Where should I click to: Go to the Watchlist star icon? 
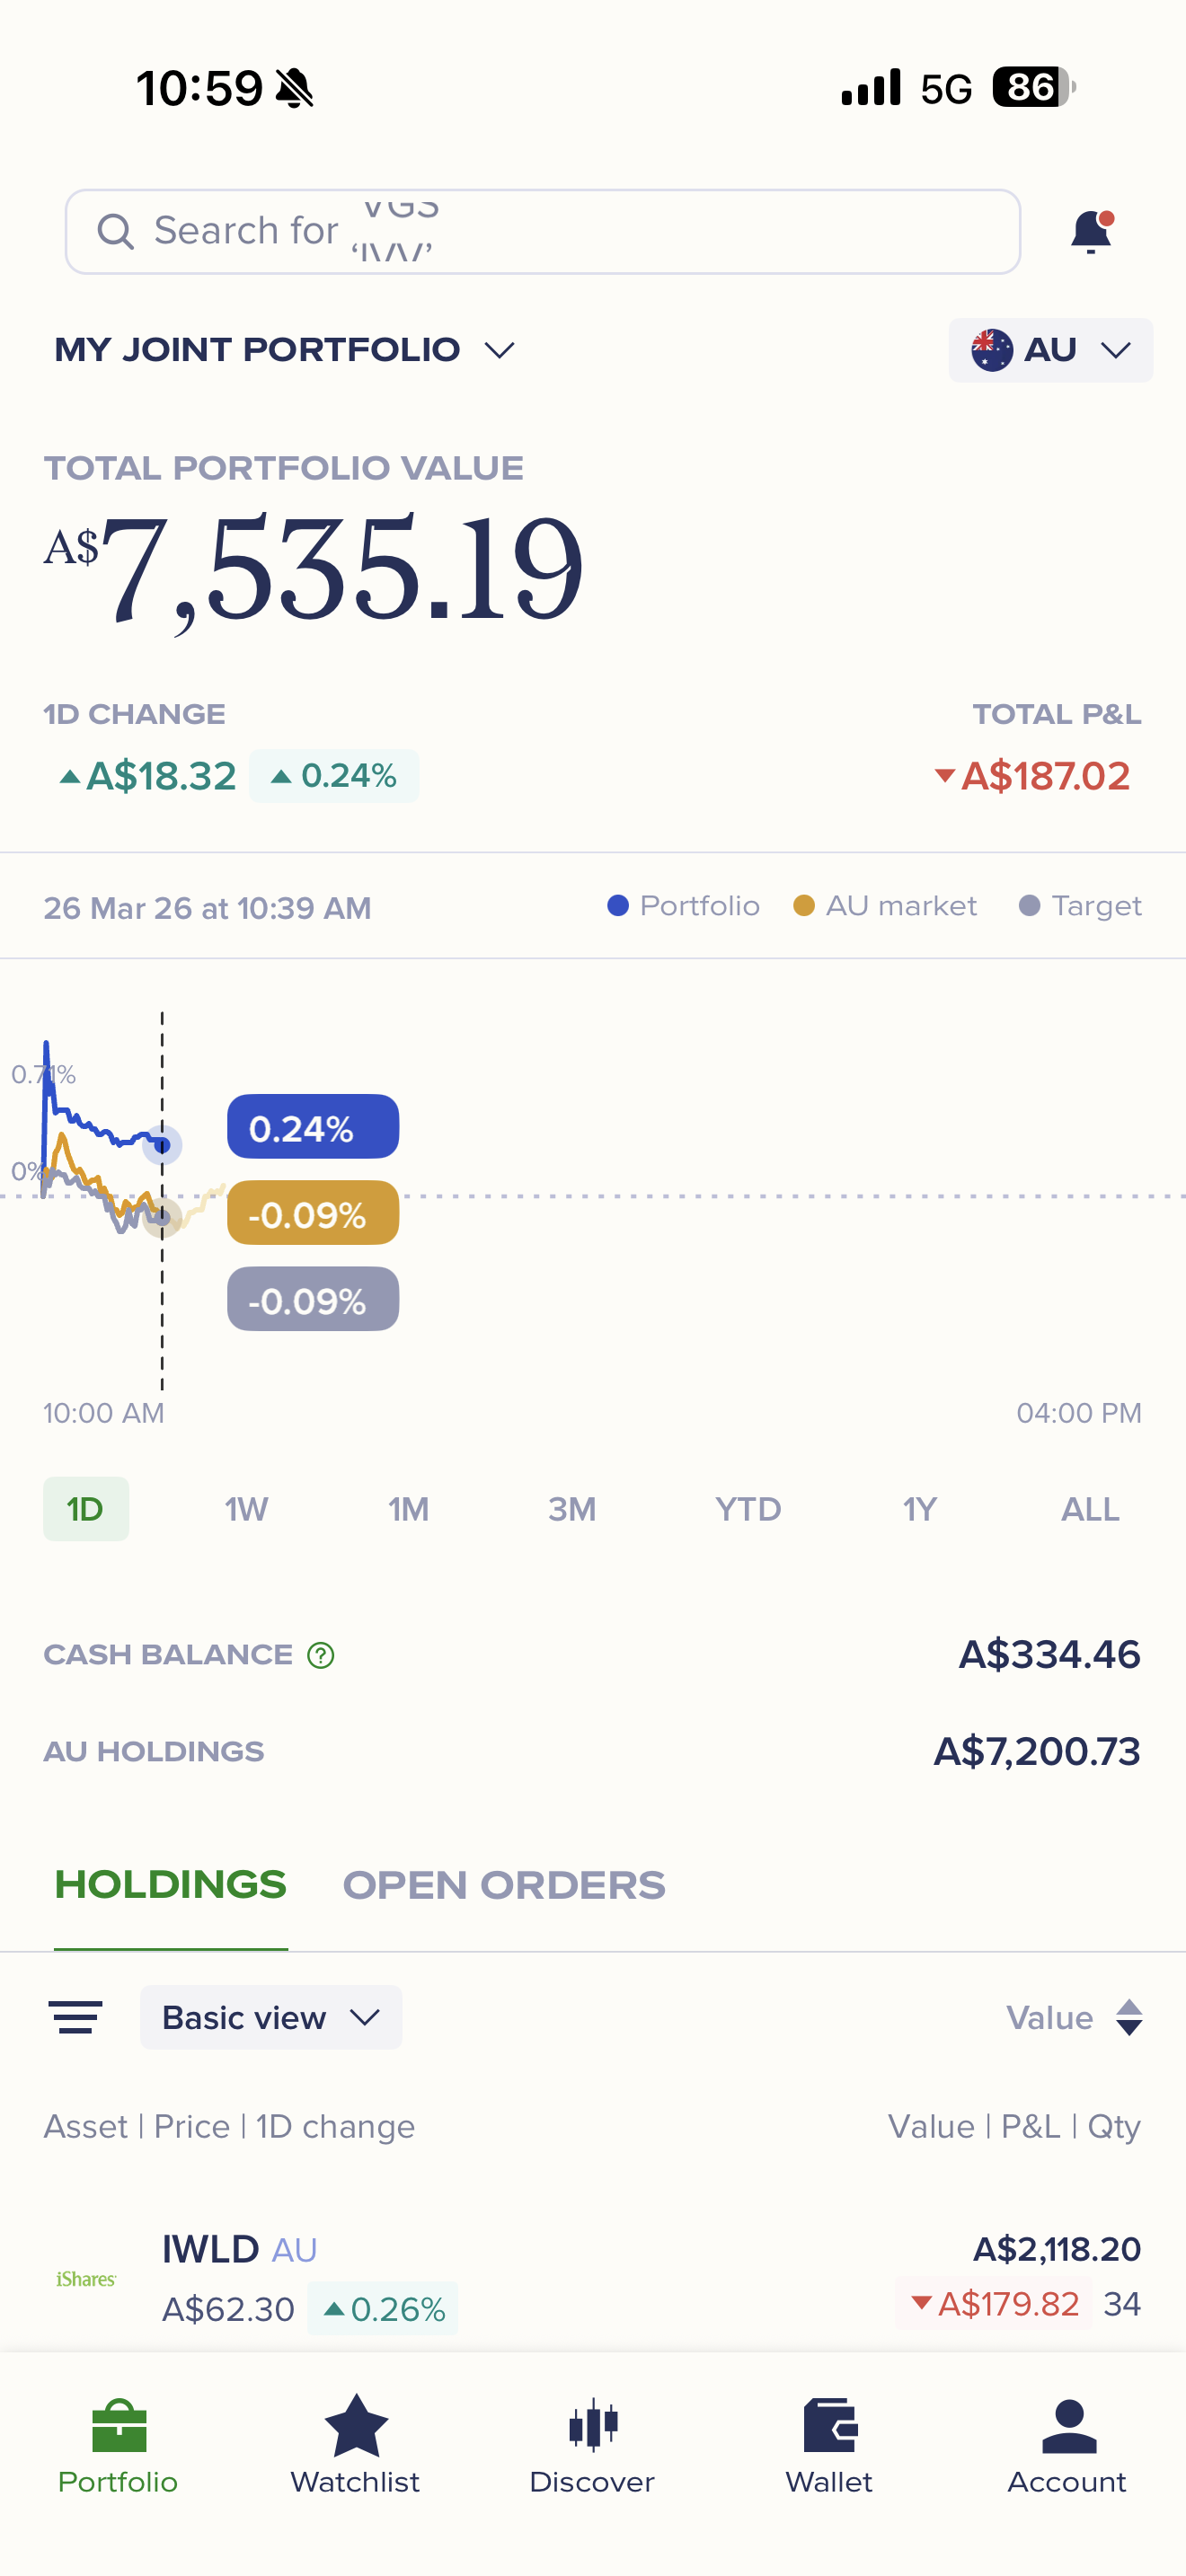point(356,2425)
